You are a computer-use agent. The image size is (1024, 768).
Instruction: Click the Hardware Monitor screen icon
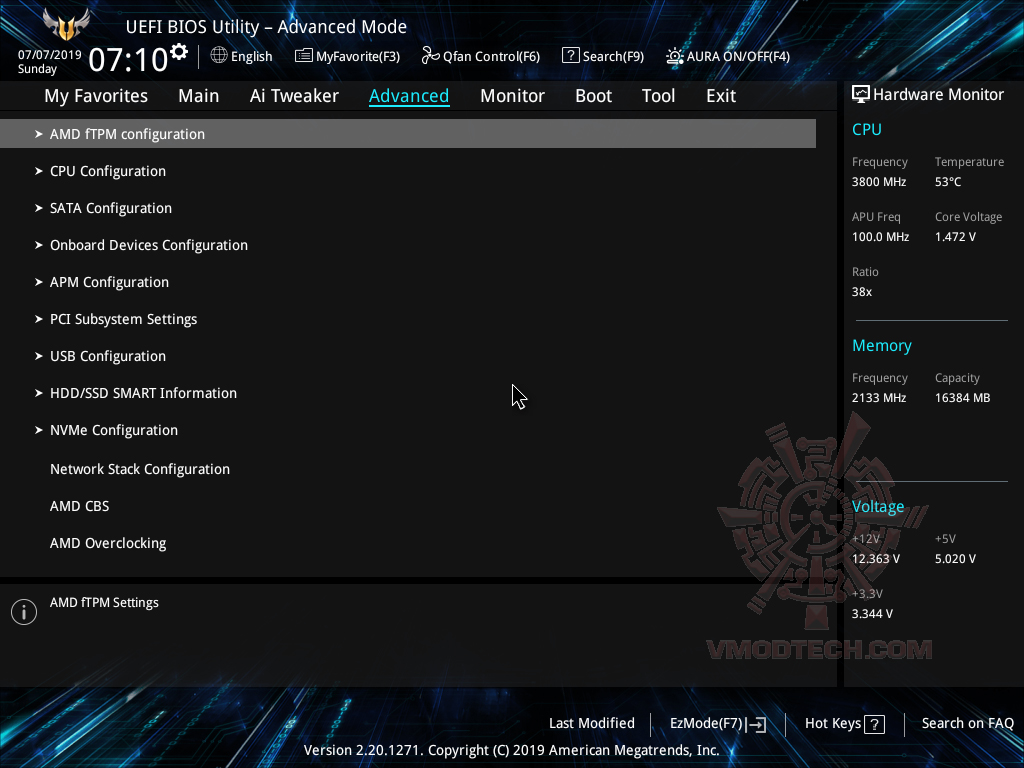pos(861,95)
